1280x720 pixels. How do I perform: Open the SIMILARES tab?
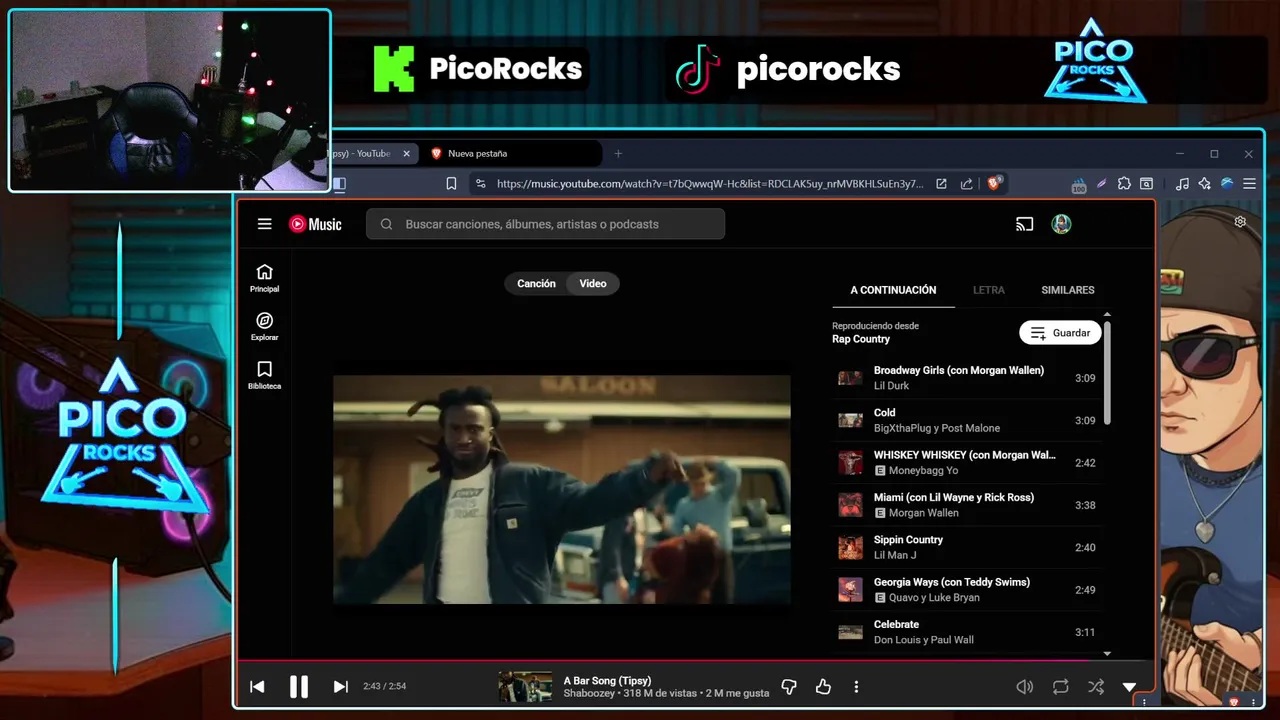coord(1068,290)
